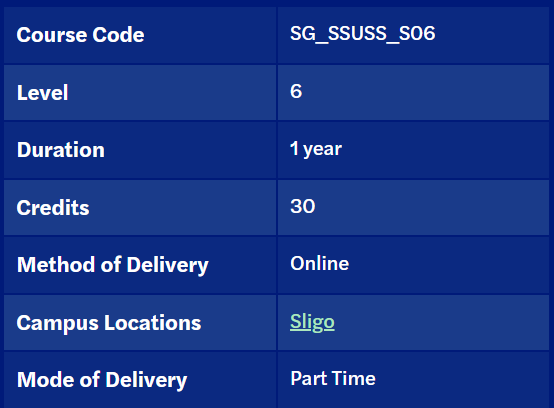Click the Course Code row value cell

(413, 35)
